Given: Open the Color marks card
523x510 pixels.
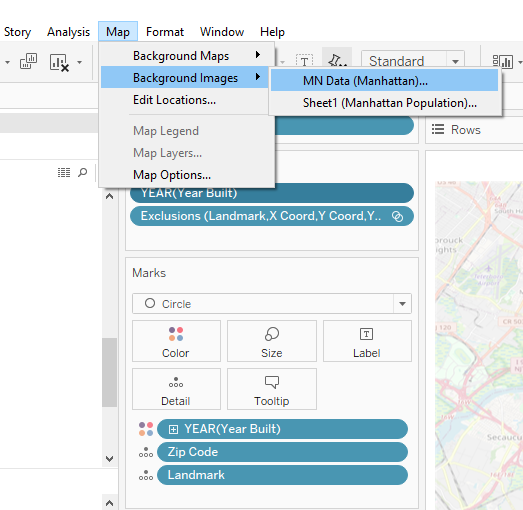Looking at the screenshot, I should point(176,341).
